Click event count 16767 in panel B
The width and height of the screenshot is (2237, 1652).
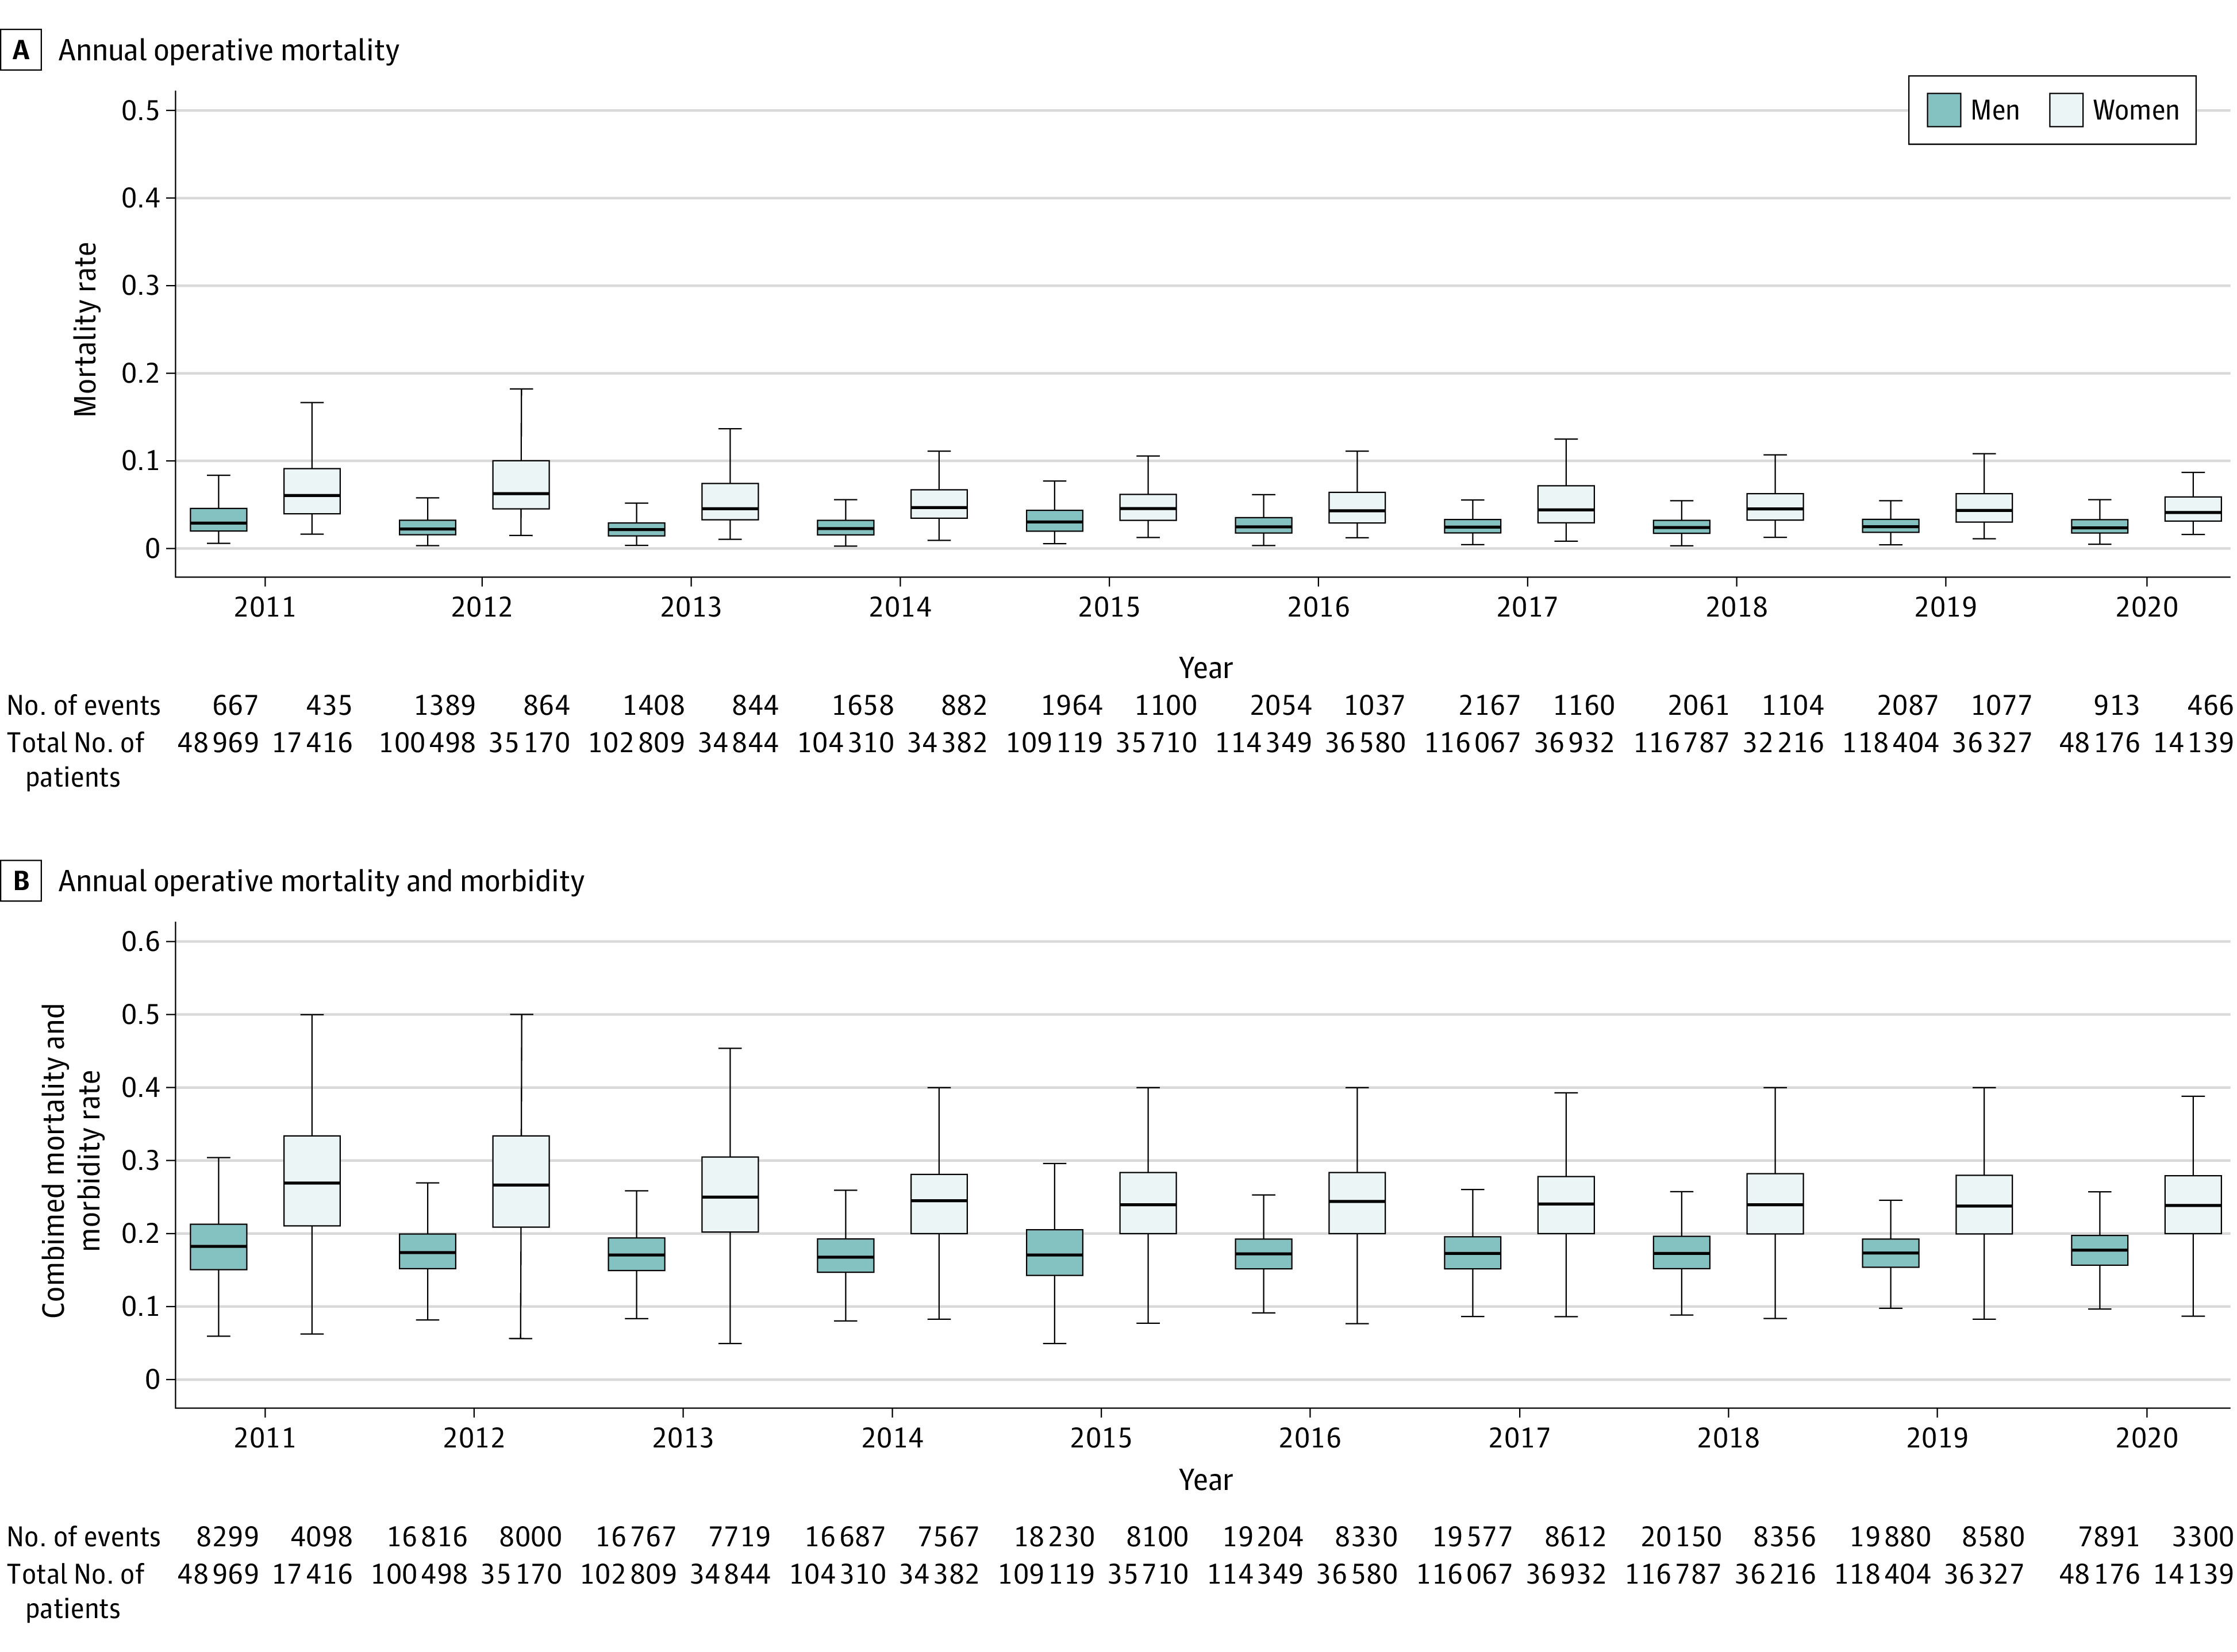click(636, 1537)
